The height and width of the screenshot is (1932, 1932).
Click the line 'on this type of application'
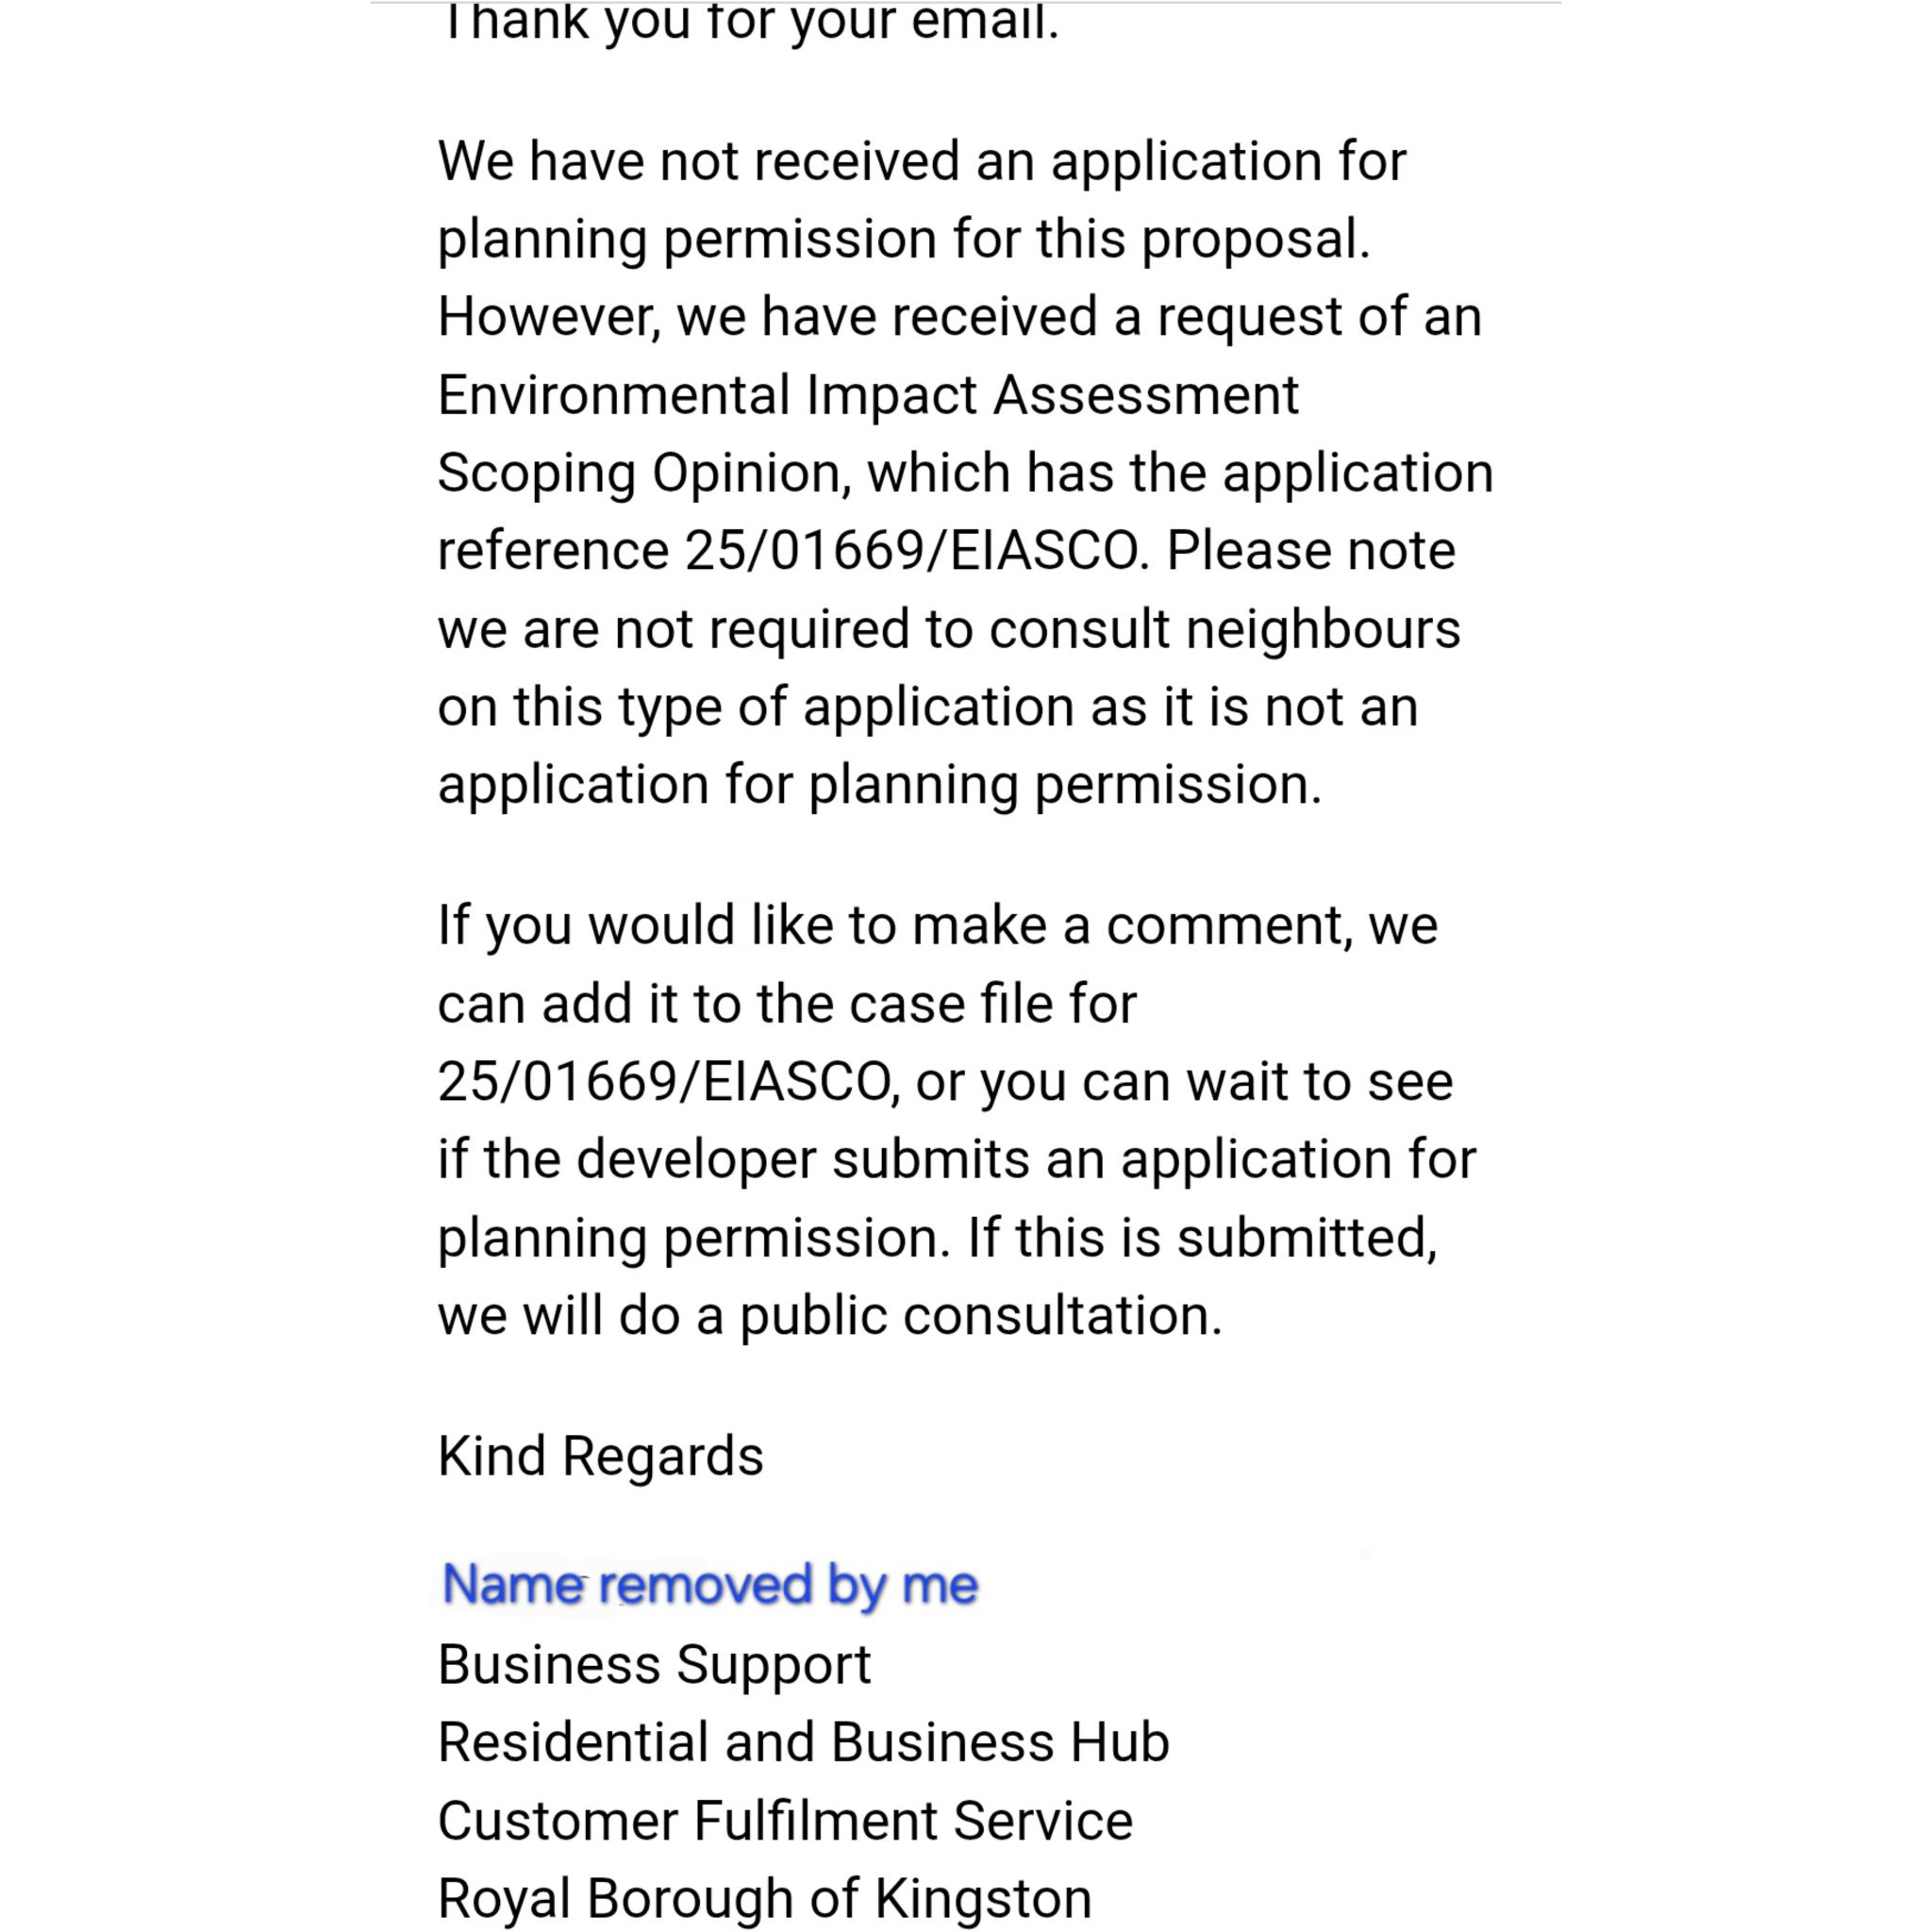(x=927, y=707)
